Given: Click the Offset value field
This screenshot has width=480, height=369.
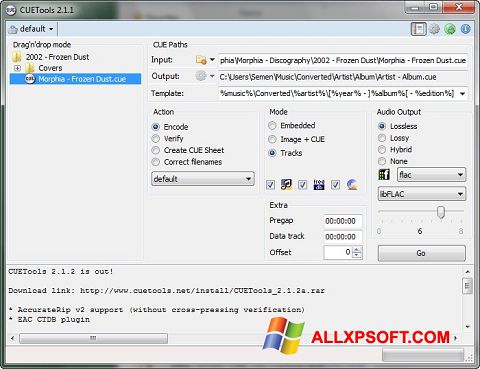Looking at the screenshot, I should 338,252.
